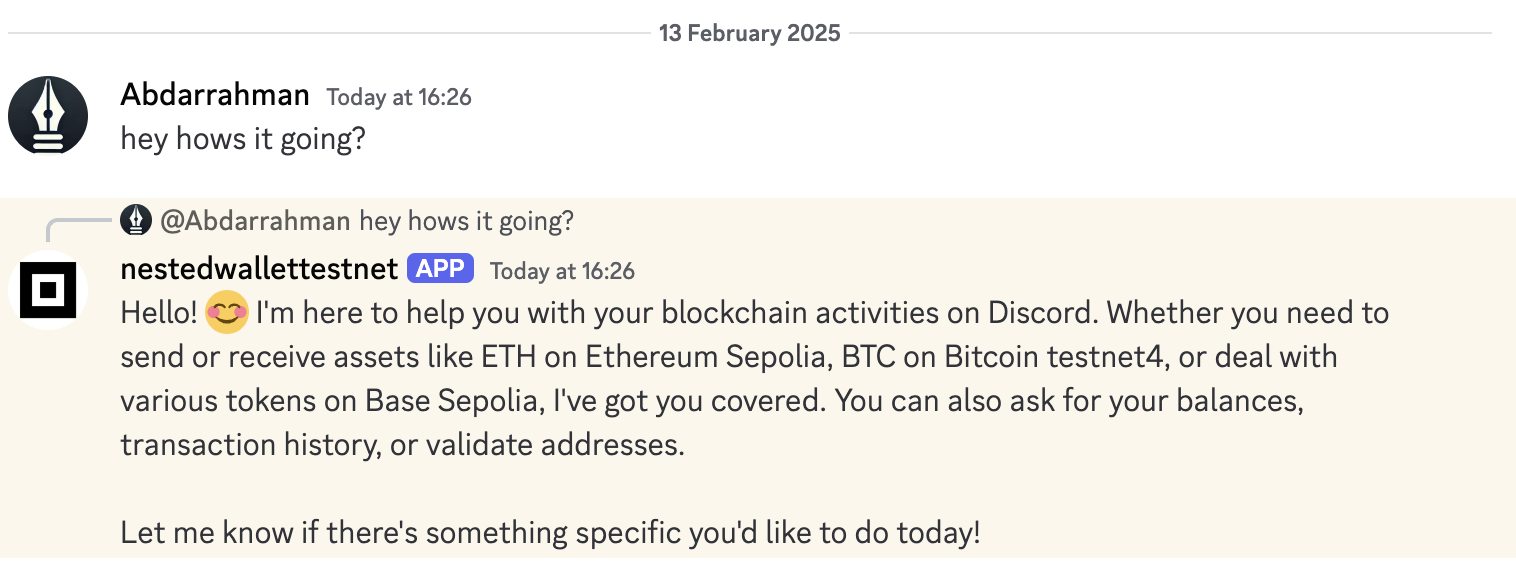Click Abdarrahman's pen nib avatar
This screenshot has height=588, width=1516.
48,115
